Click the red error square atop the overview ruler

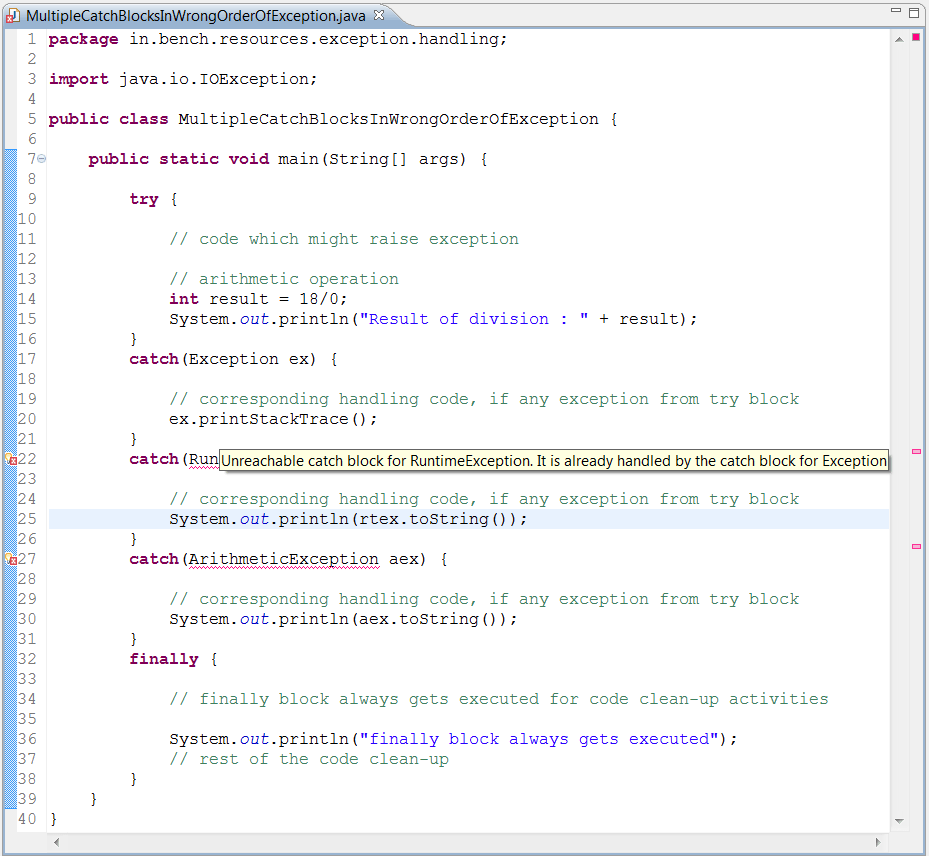pyautogui.click(x=914, y=36)
